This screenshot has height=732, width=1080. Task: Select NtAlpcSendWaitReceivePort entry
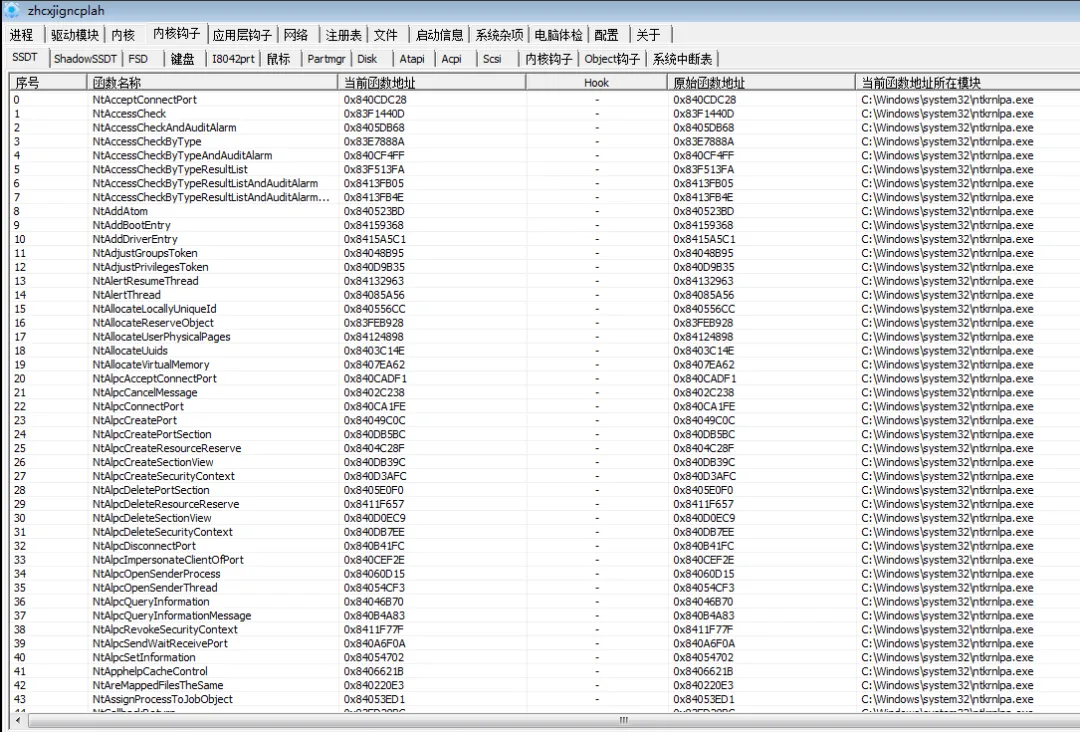[545, 643]
